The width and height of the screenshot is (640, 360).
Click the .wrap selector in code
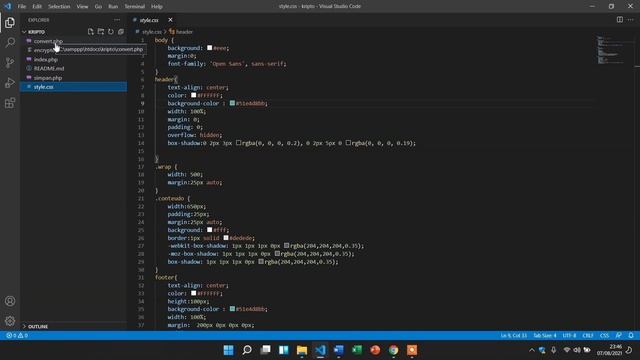click(x=163, y=167)
